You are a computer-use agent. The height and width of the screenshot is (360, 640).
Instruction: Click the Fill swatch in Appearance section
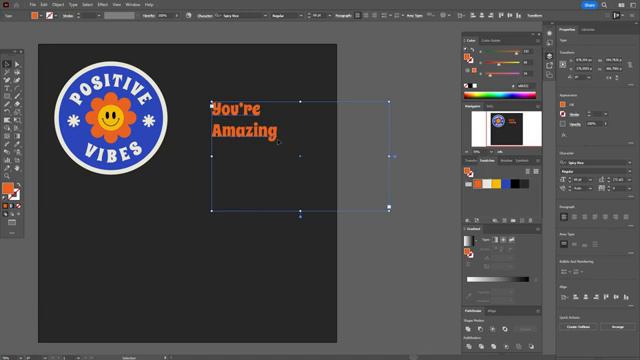563,104
